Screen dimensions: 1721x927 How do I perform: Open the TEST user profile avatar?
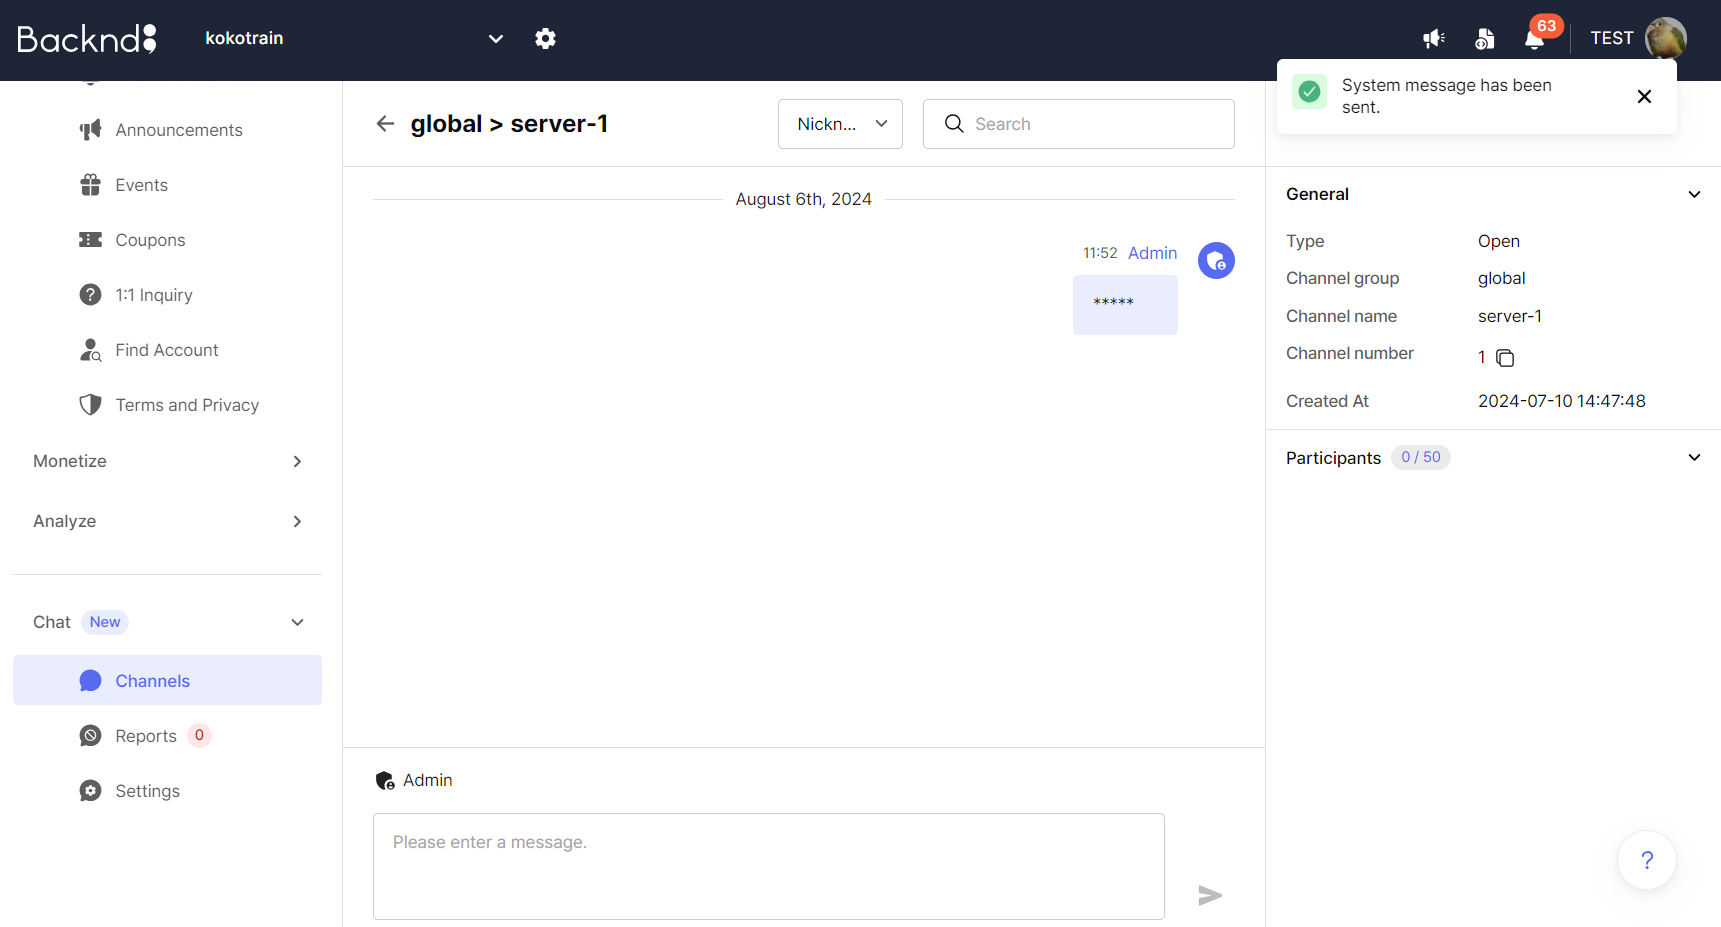tap(1665, 38)
